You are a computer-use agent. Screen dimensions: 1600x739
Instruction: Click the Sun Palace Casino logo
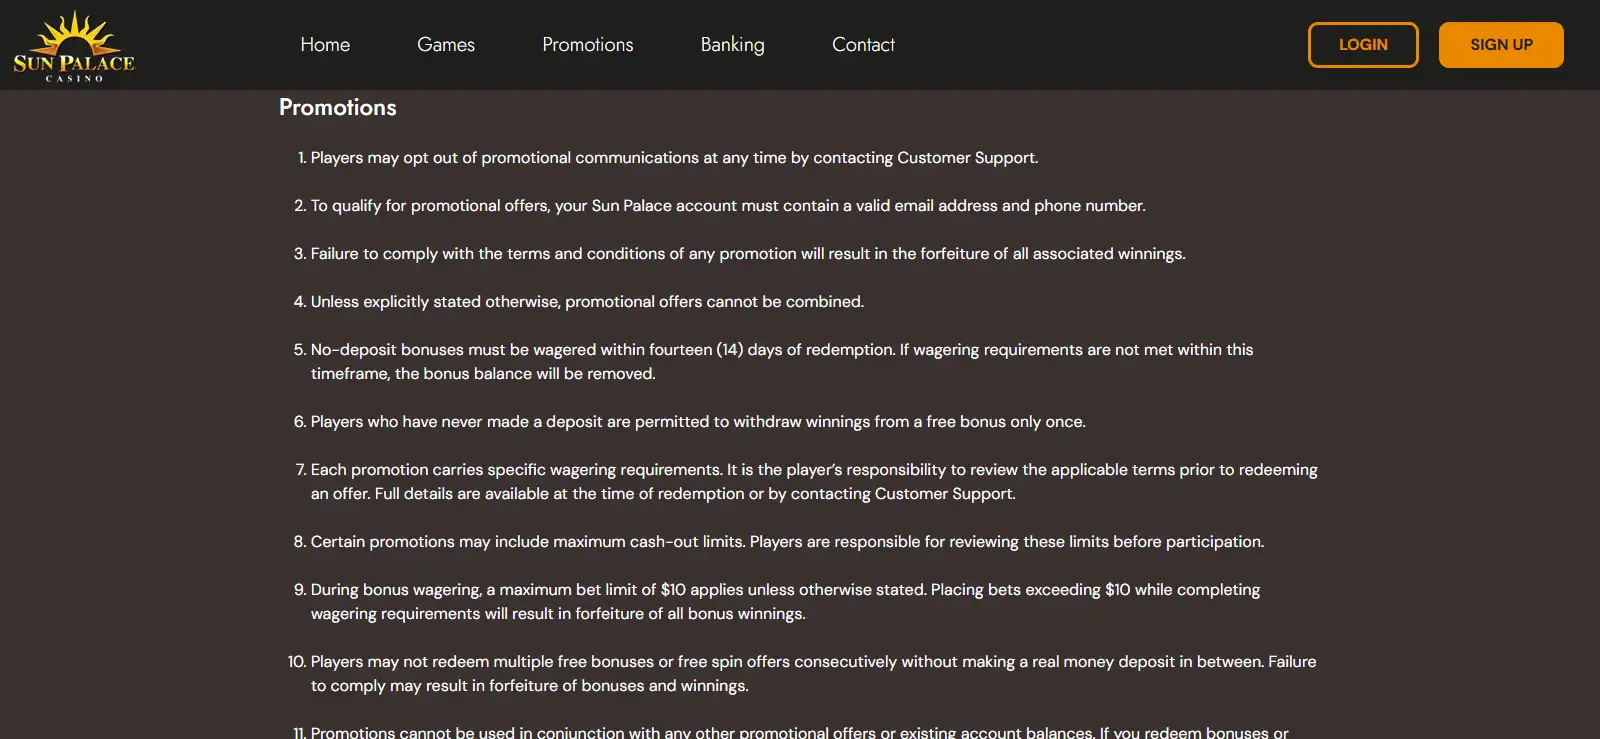point(74,46)
